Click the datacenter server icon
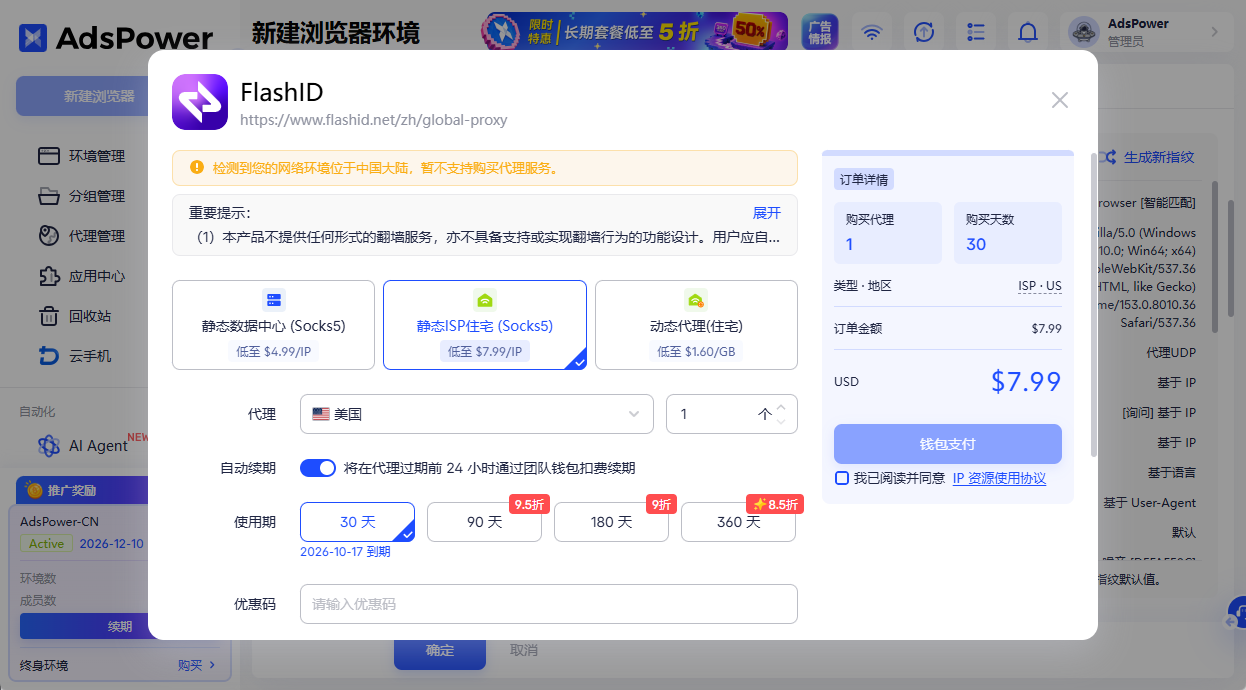This screenshot has width=1246, height=690. click(x=274, y=300)
